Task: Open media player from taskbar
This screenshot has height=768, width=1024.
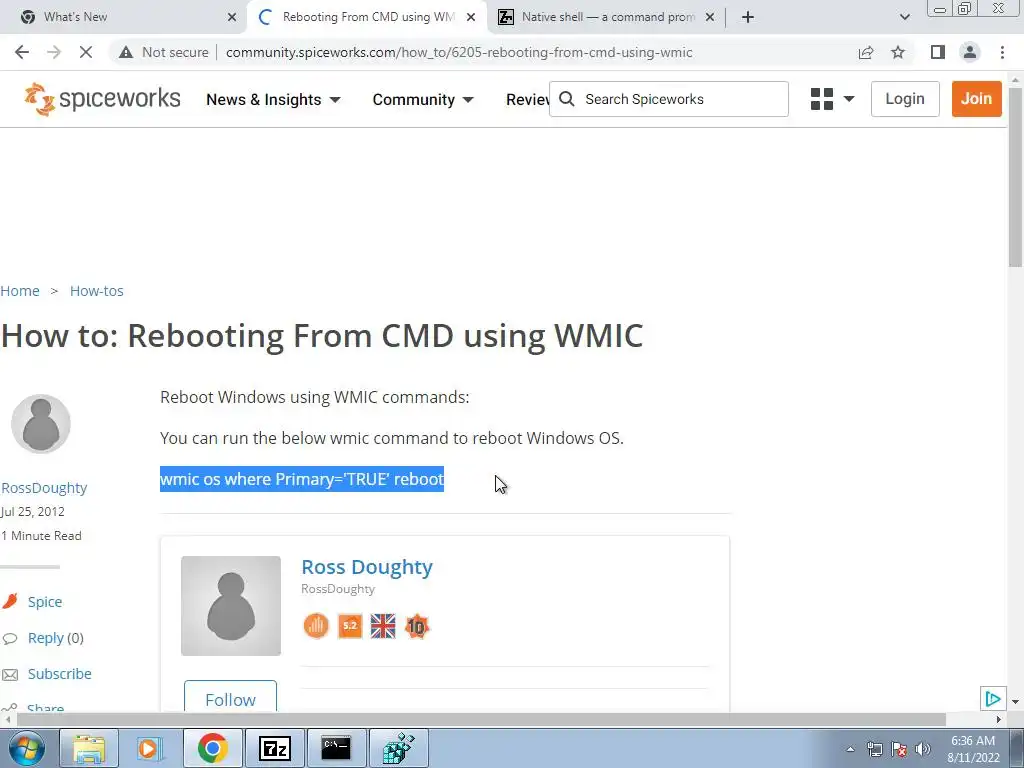Action: click(150, 748)
